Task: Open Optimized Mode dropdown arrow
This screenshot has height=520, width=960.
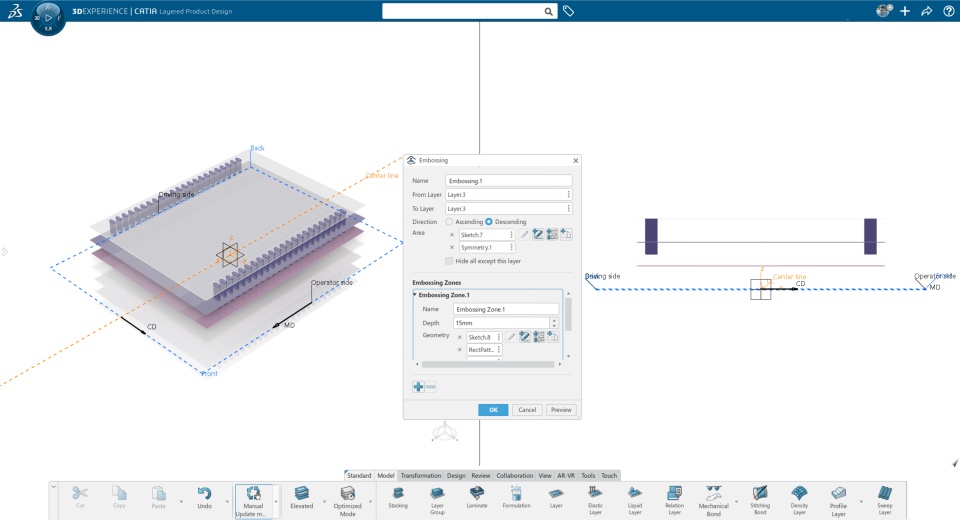Action: click(370, 502)
